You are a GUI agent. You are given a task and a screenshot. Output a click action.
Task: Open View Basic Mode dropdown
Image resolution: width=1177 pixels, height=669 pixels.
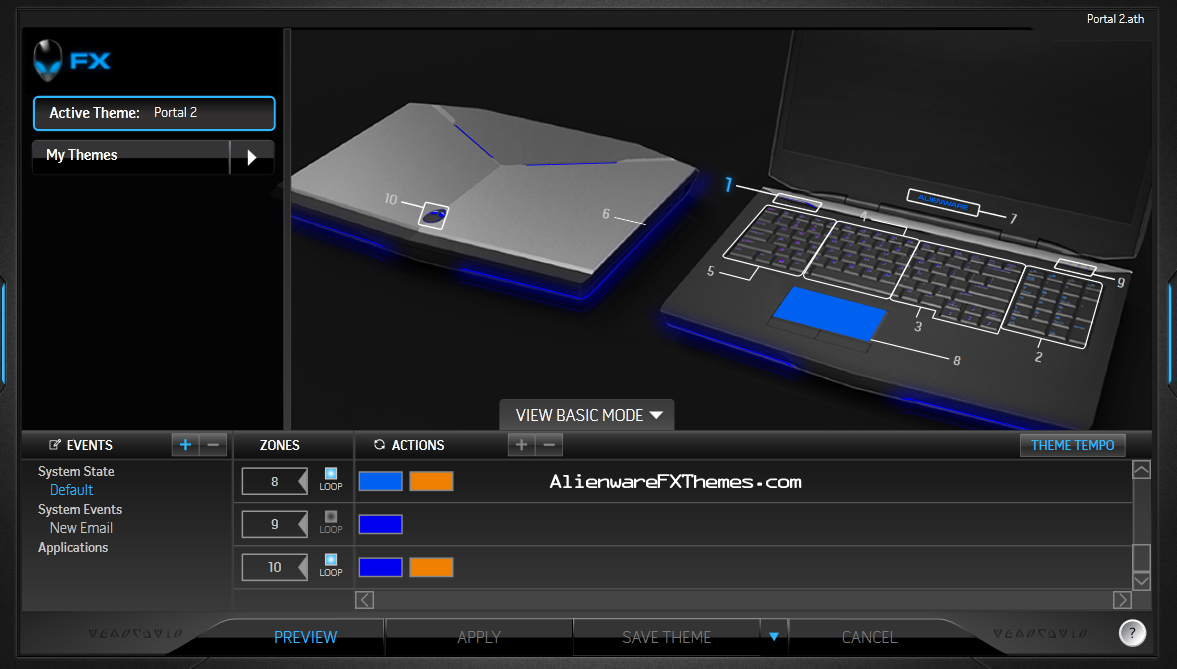coord(587,415)
